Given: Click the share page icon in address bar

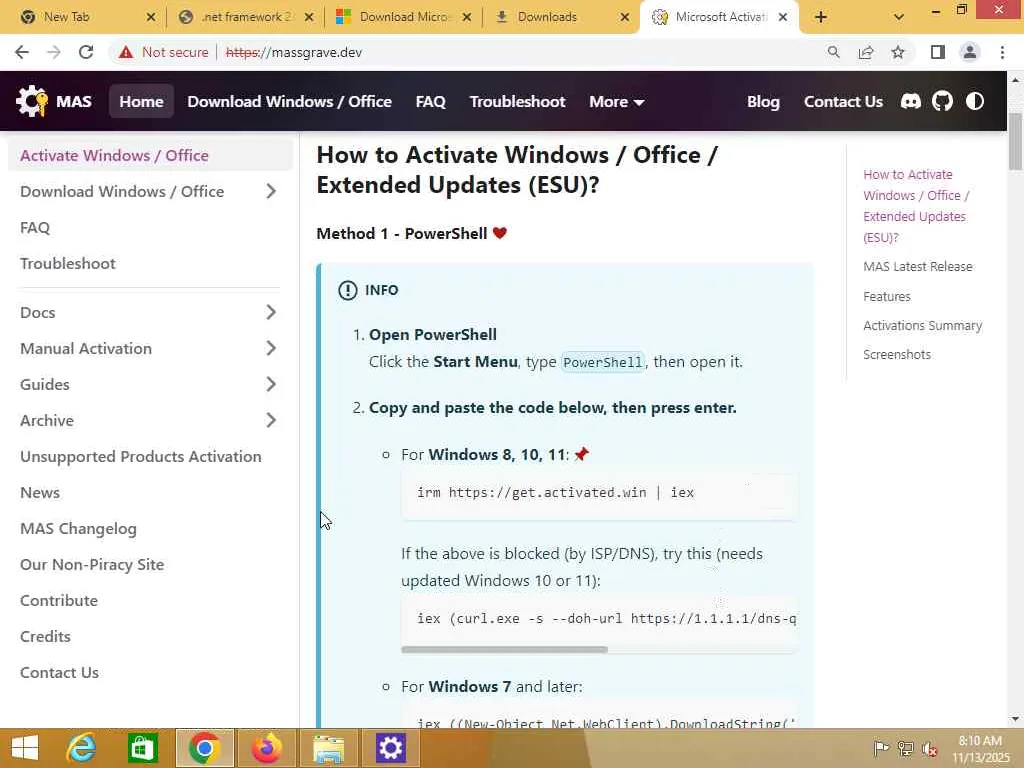Looking at the screenshot, I should click(866, 52).
